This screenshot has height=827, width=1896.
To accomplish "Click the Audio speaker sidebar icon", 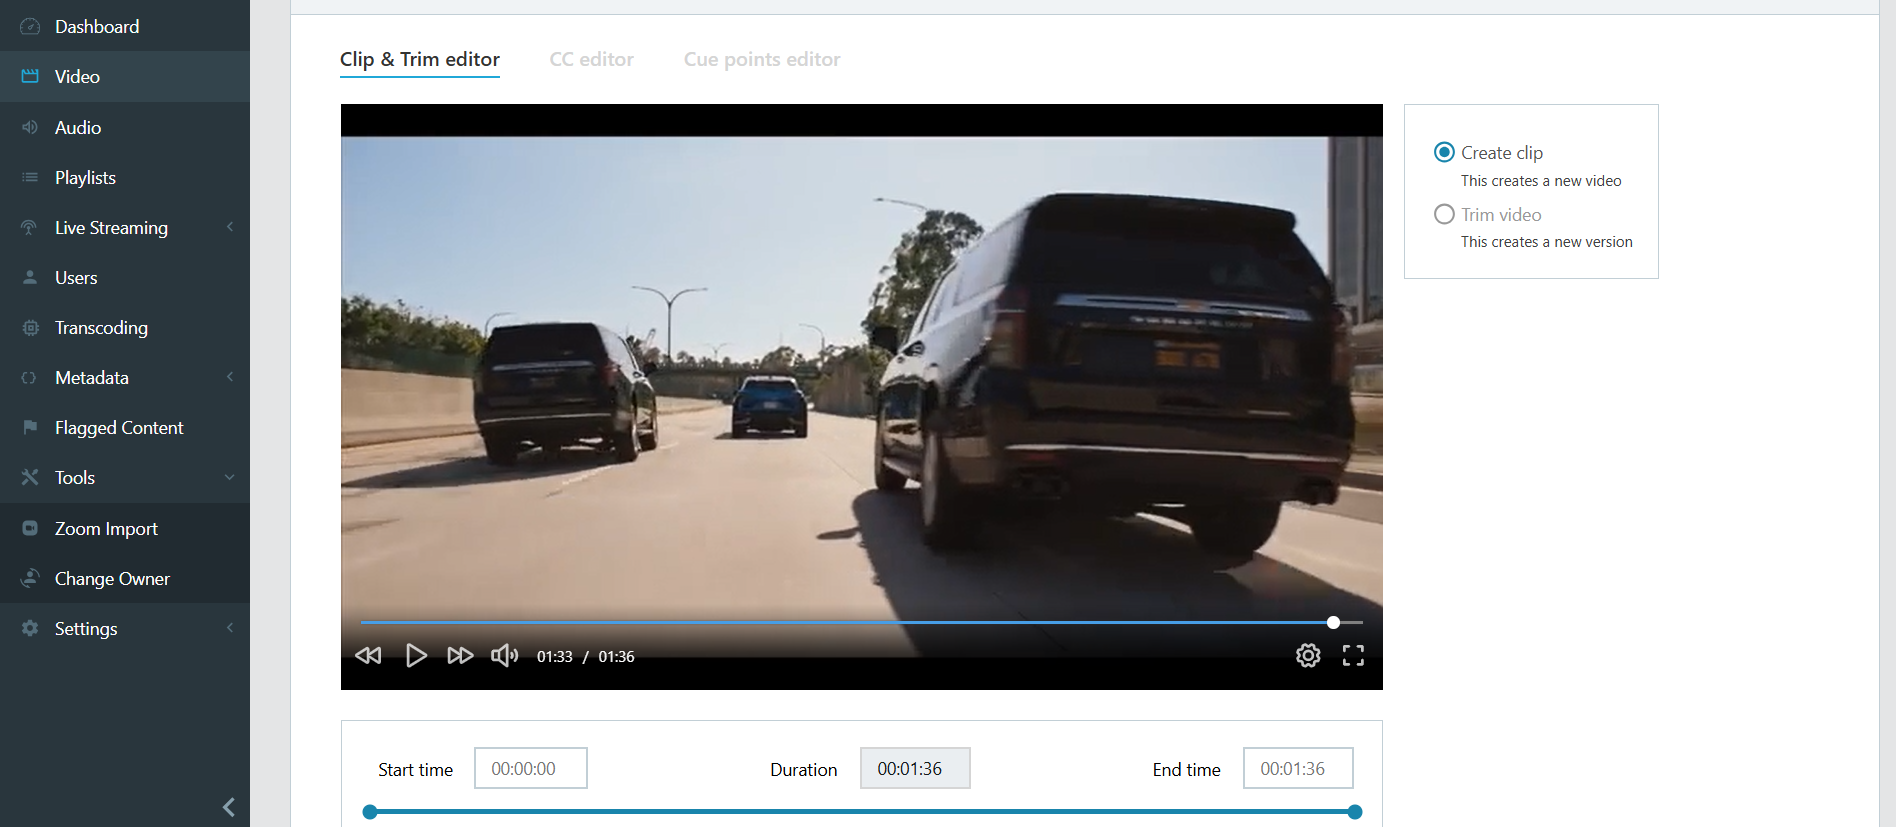I will pos(30,127).
